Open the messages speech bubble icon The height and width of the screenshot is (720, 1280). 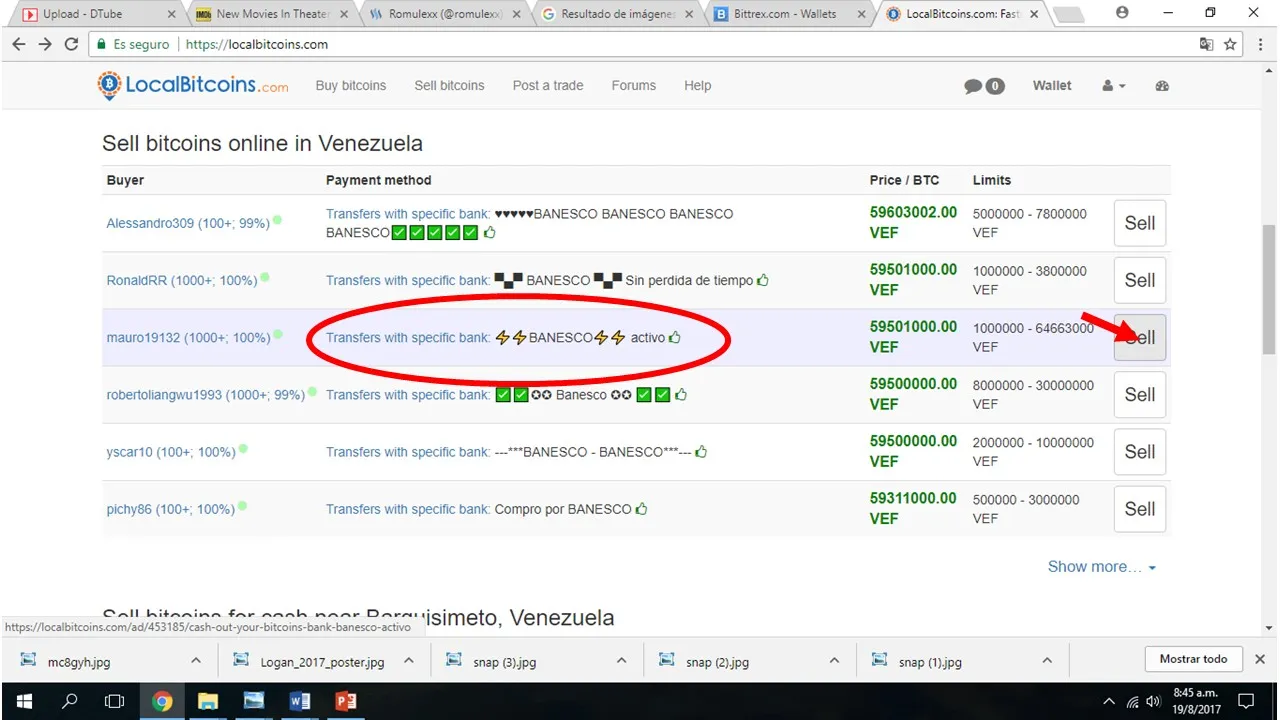(x=973, y=86)
